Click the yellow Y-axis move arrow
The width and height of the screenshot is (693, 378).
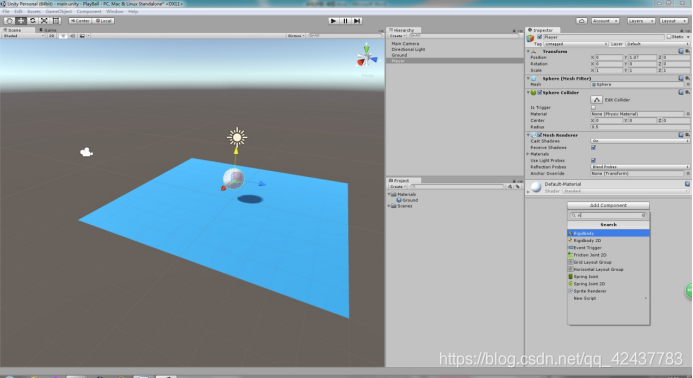236,151
